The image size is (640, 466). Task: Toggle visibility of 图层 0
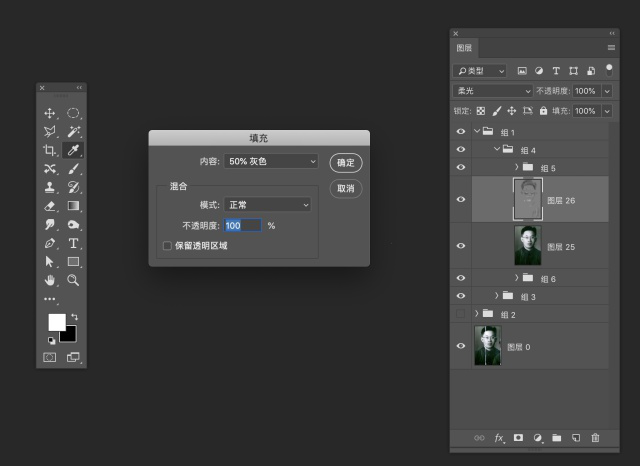click(x=461, y=346)
